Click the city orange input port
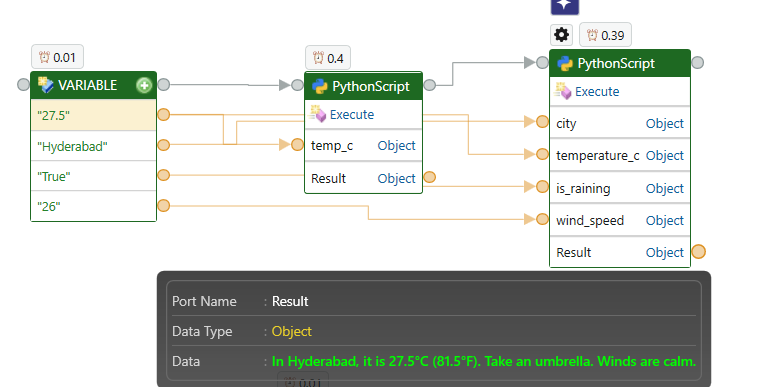 coord(542,122)
